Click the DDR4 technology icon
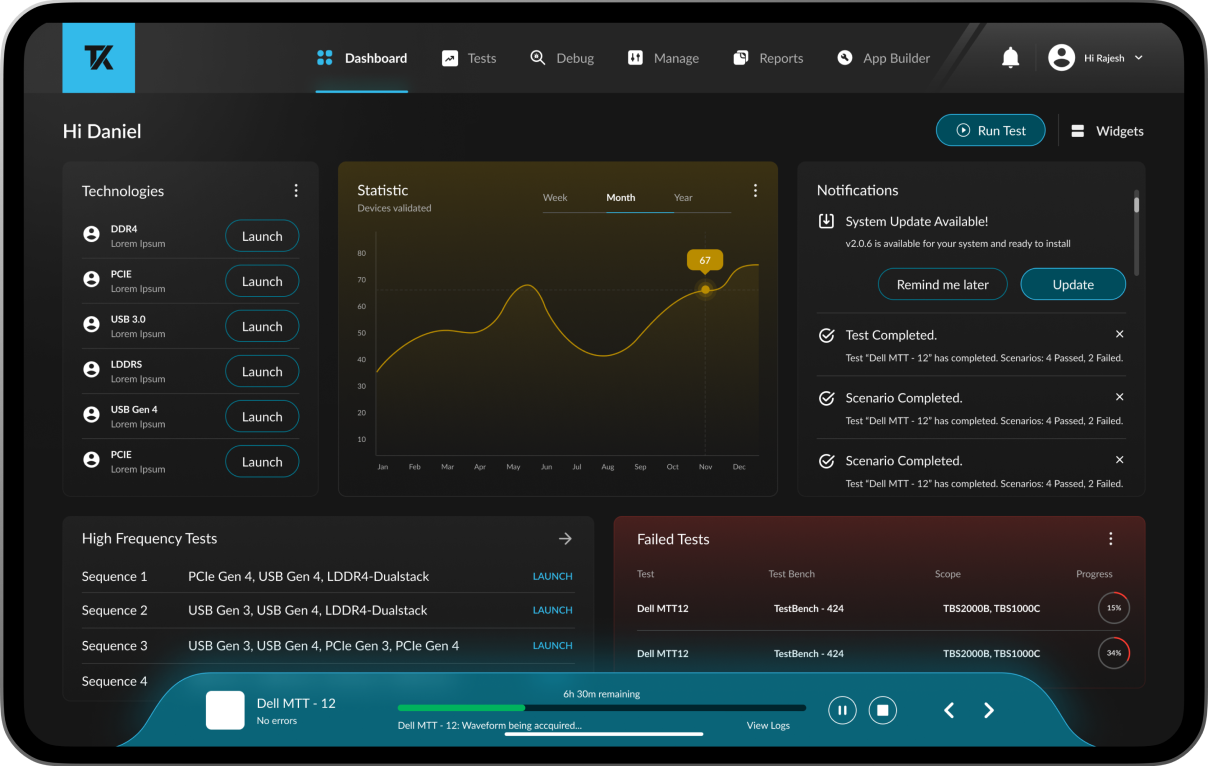This screenshot has height=766, width=1208. 90,235
